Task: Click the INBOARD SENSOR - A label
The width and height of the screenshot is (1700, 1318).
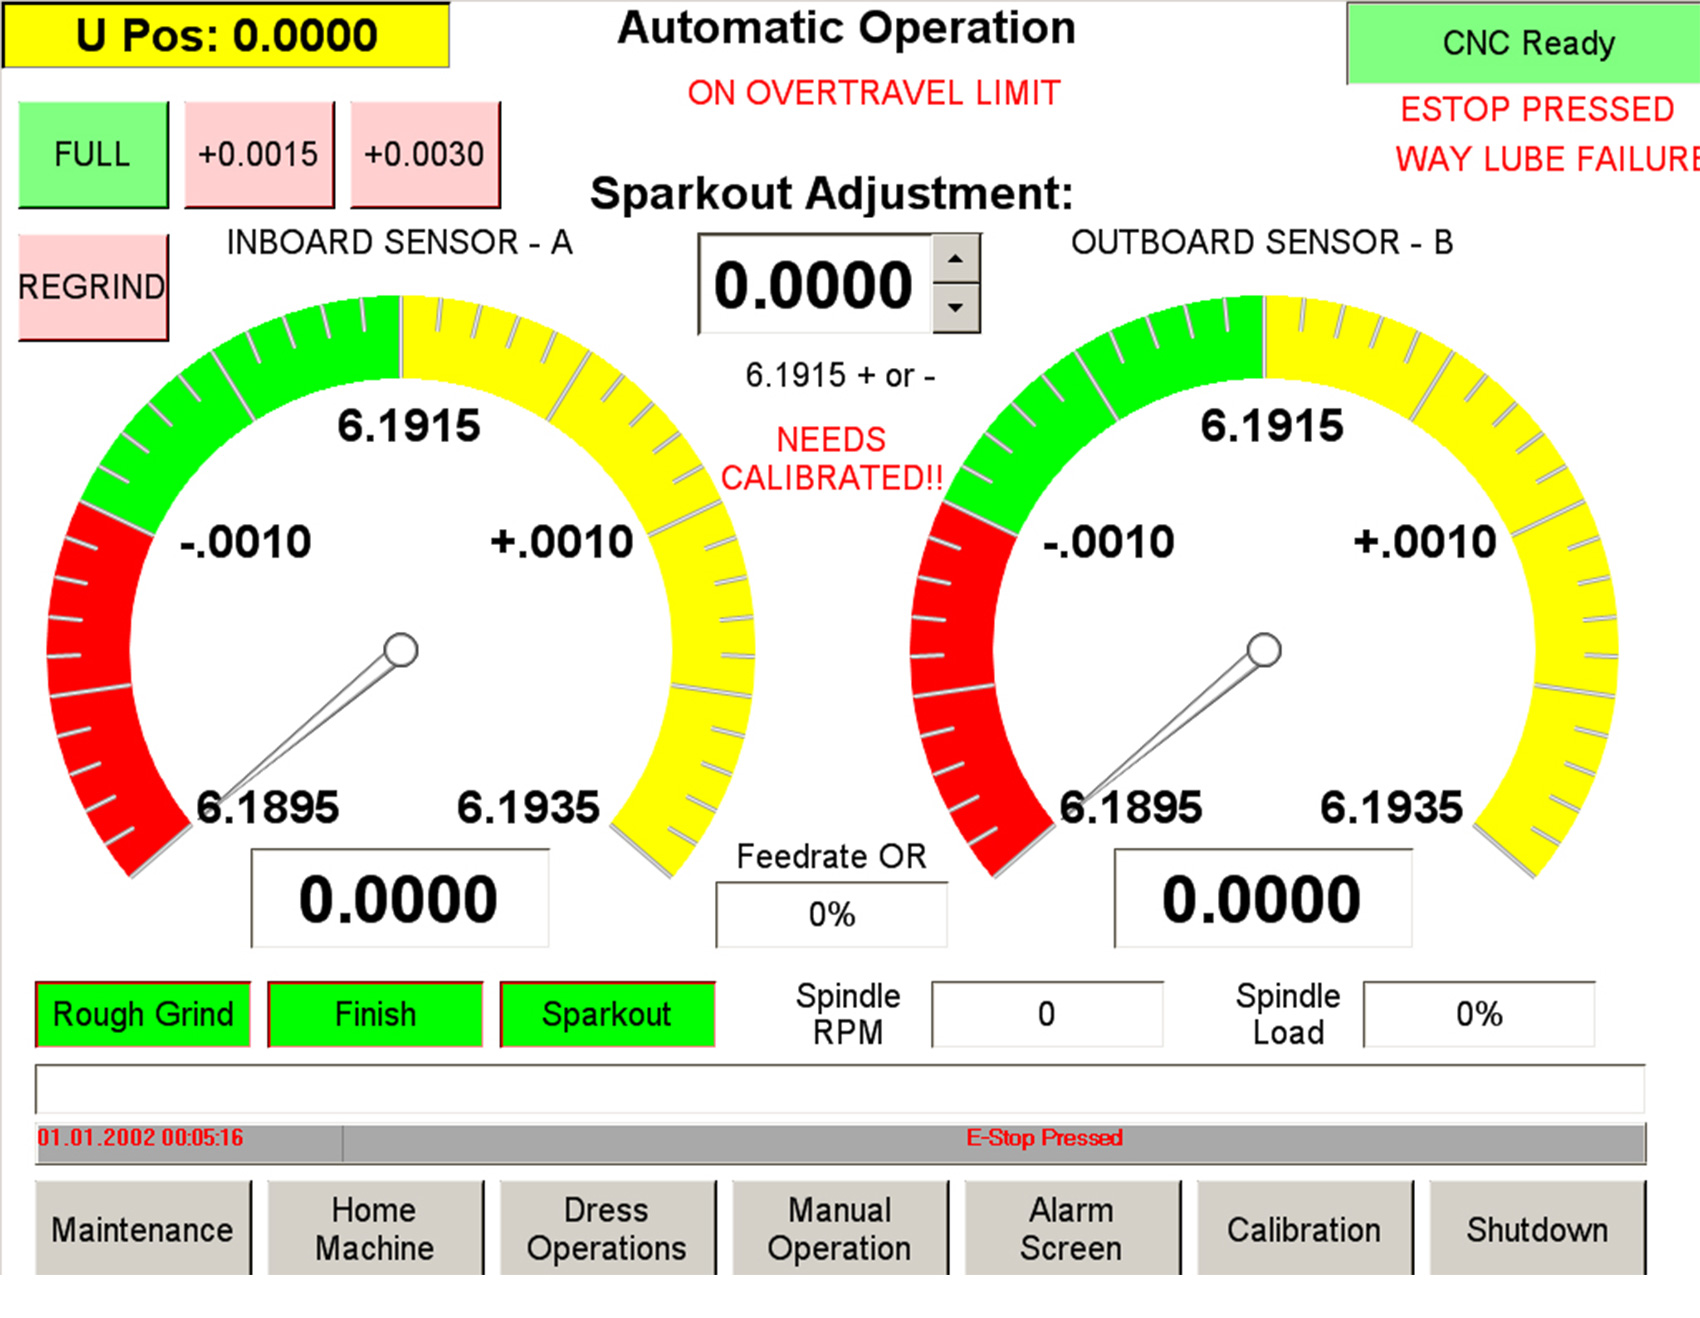Action: coord(399,242)
